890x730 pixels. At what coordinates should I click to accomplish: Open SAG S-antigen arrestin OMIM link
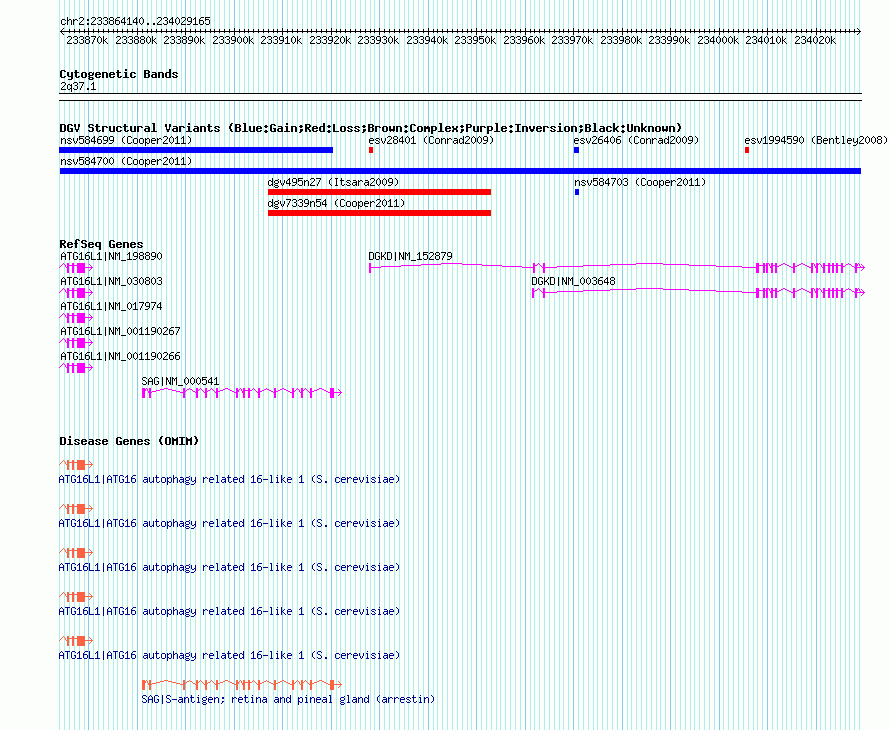pos(288,699)
